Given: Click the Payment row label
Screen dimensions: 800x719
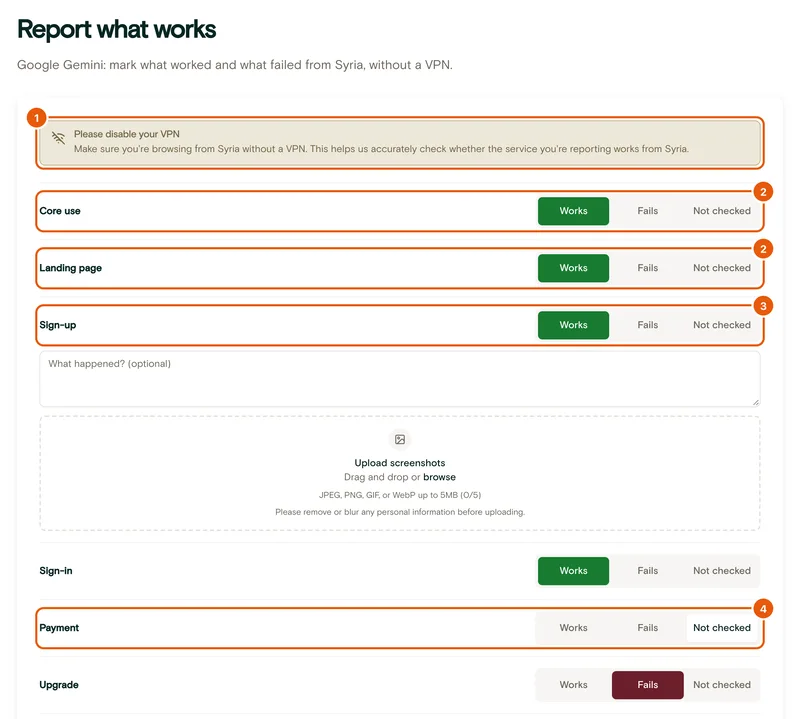Looking at the screenshot, I should tap(59, 628).
